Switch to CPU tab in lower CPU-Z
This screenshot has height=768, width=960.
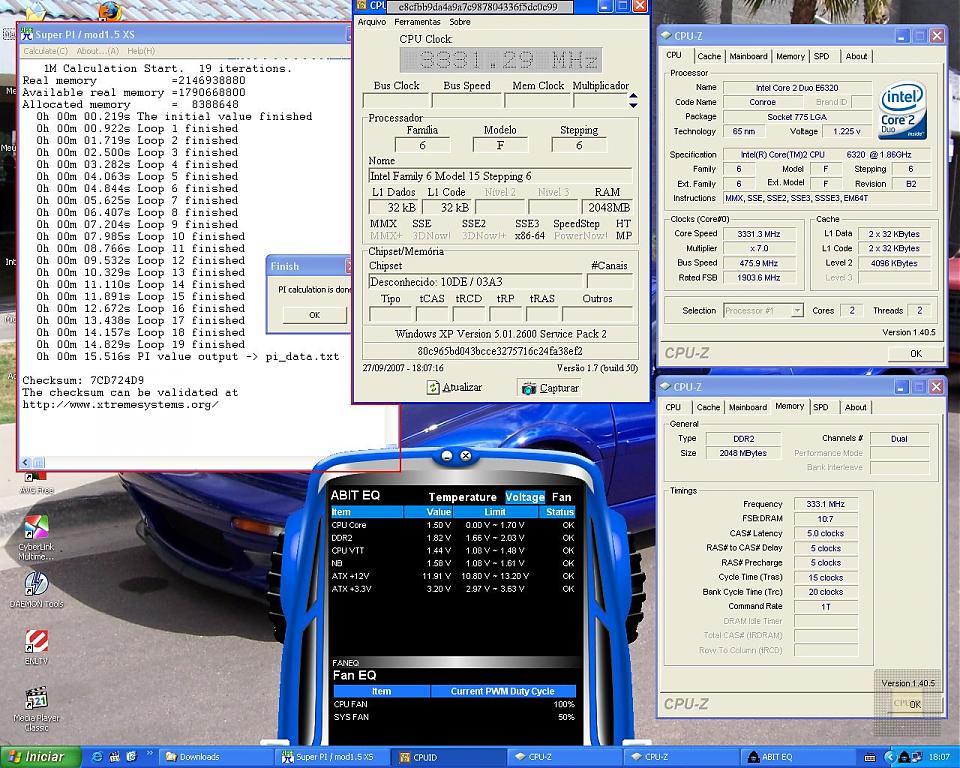tap(673, 407)
